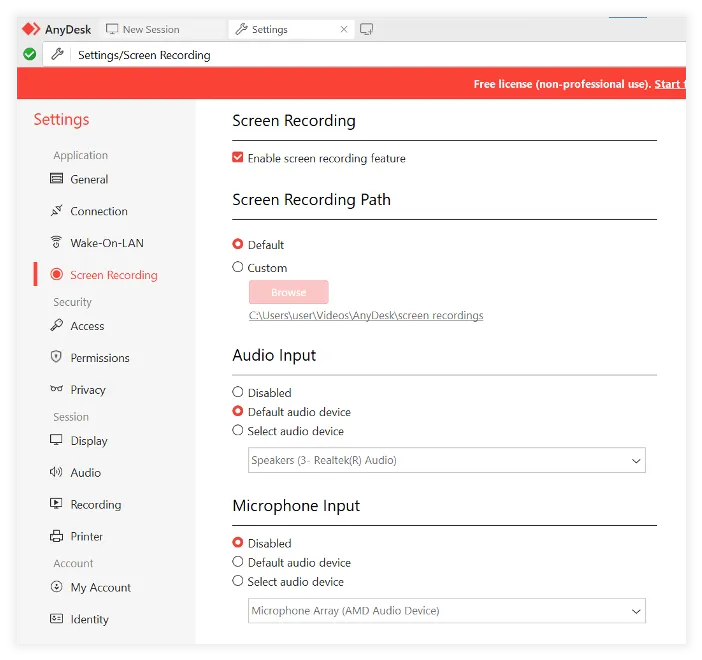Open My Account in the sidebar
Image resolution: width=702 pixels, height=660 pixels.
(100, 588)
